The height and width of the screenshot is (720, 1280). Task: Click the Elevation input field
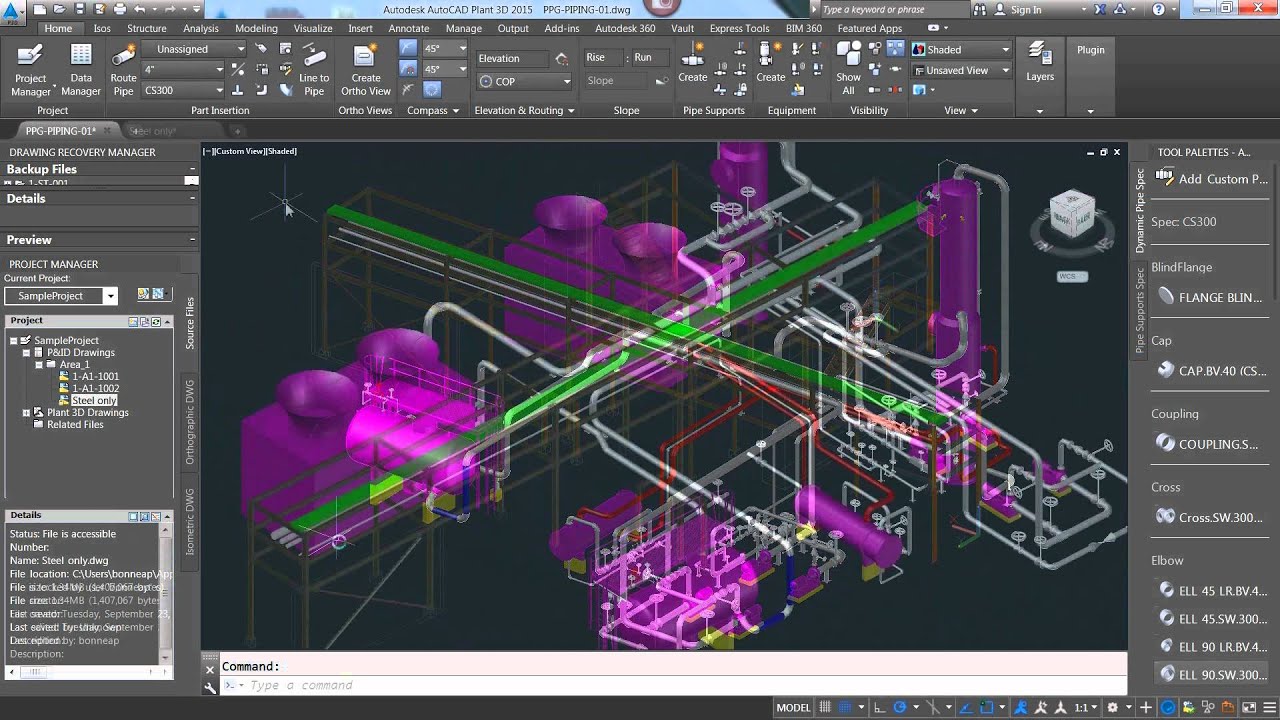(x=511, y=58)
